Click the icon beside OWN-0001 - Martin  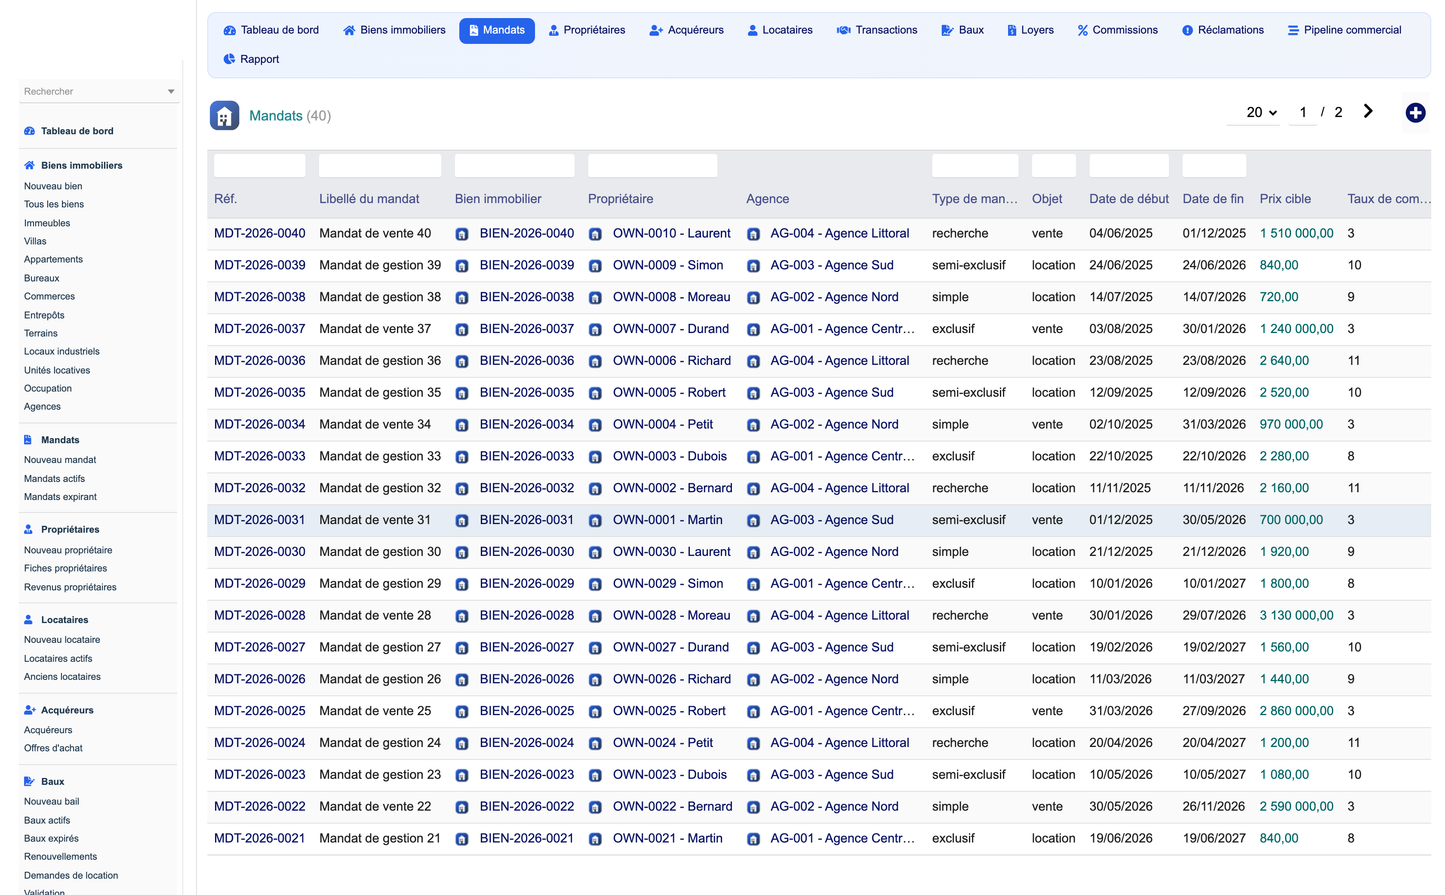(x=595, y=521)
